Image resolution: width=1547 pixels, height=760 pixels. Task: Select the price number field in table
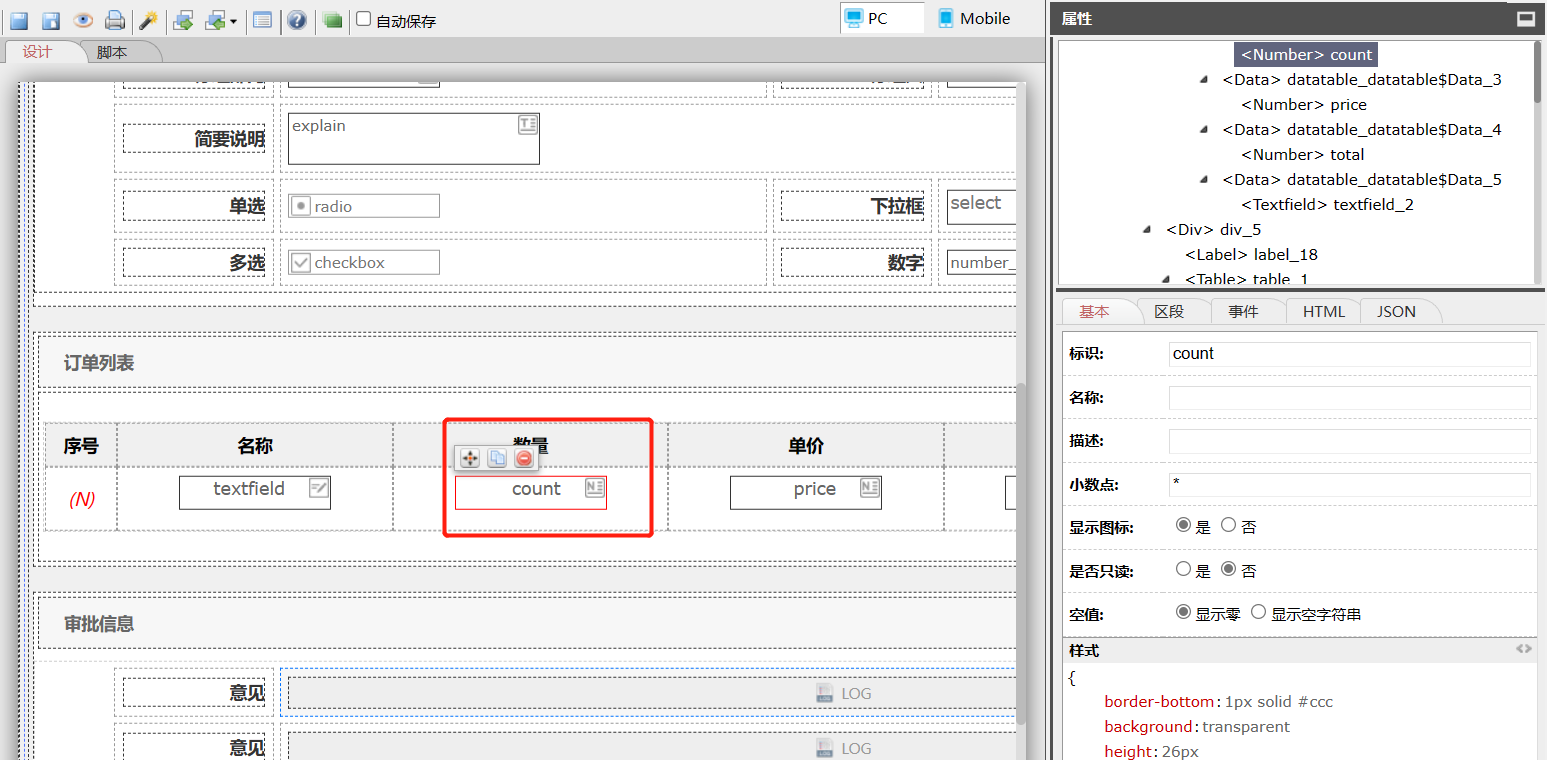pyautogui.click(x=806, y=492)
